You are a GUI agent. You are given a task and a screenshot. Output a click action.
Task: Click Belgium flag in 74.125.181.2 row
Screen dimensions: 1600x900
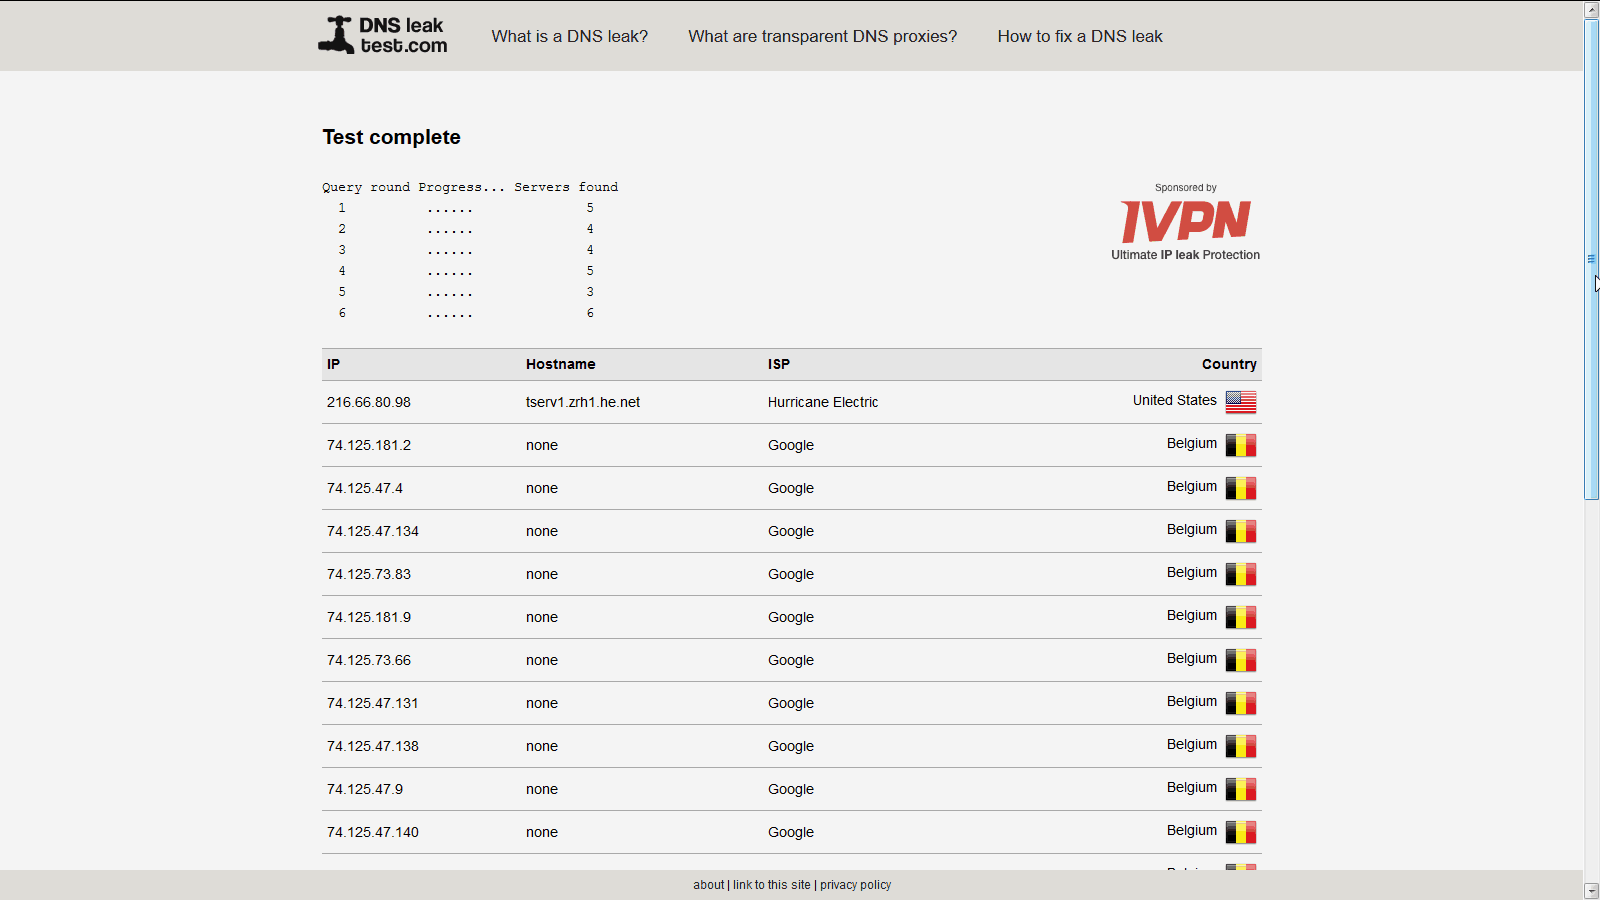(x=1241, y=445)
